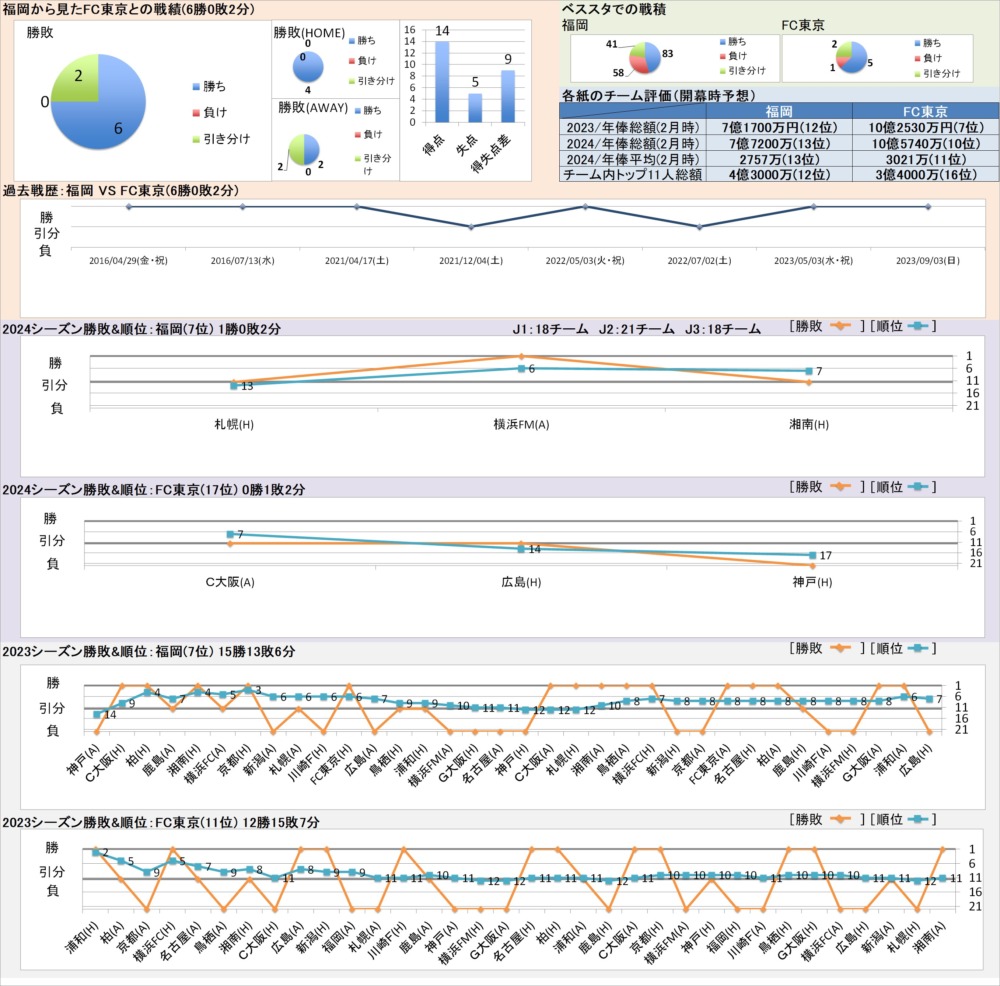Click the 2024シーズン勝敗&順位:FC東京(17位) 0勝1敗2分 heading
This screenshot has width=1000, height=986.
pos(154,489)
